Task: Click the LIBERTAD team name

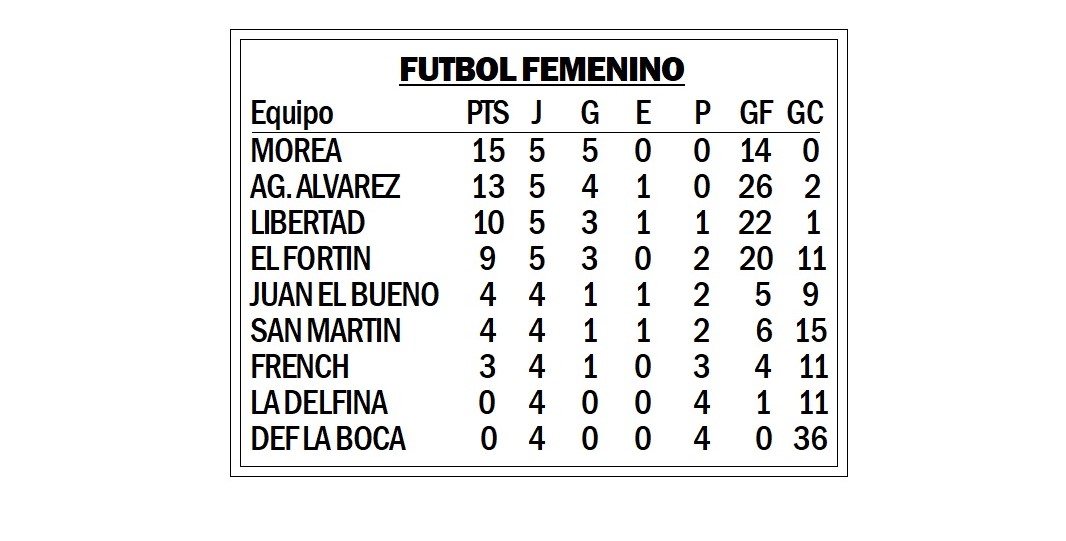Action: click(307, 222)
